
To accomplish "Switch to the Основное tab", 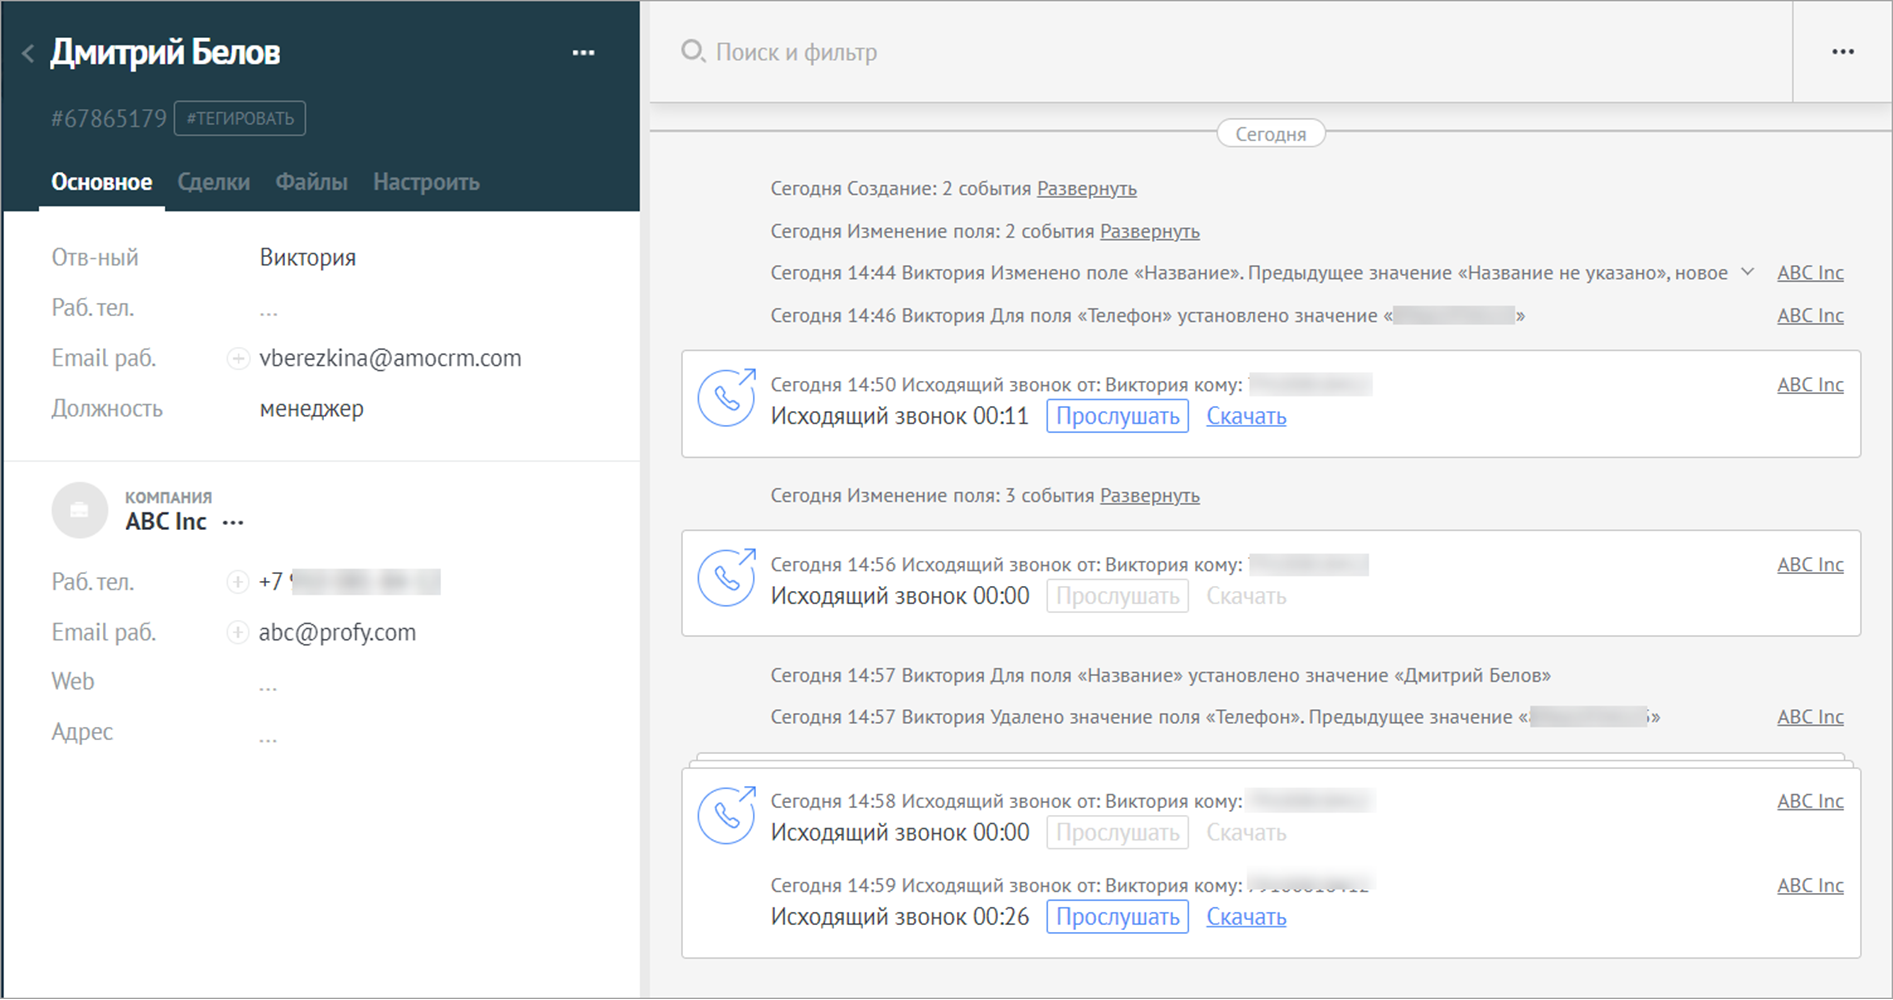I will pyautogui.click(x=102, y=182).
